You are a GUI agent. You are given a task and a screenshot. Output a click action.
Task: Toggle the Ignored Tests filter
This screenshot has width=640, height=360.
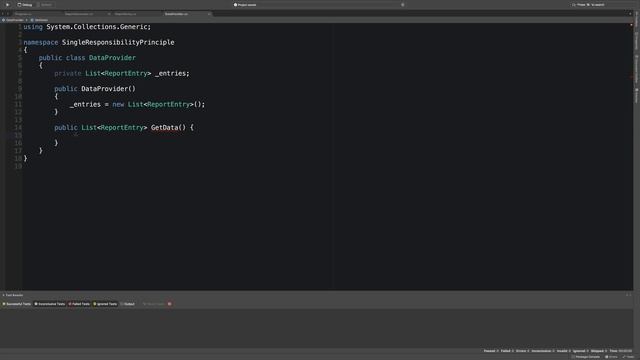(x=105, y=304)
